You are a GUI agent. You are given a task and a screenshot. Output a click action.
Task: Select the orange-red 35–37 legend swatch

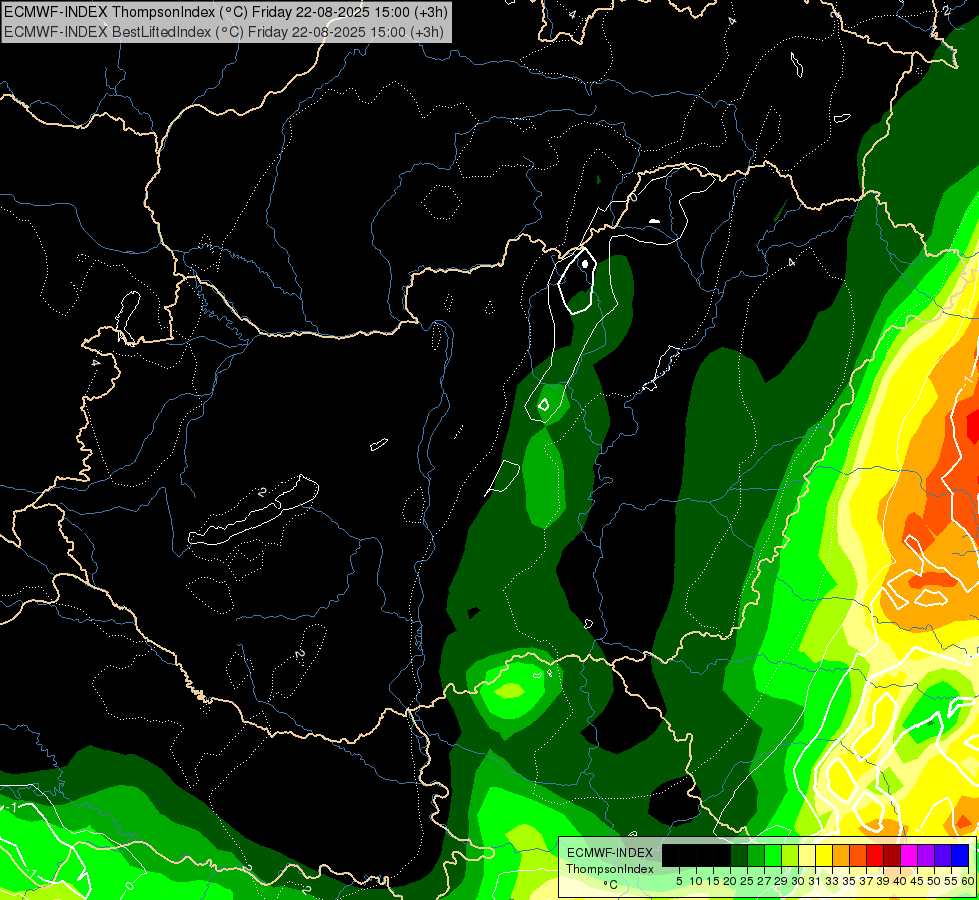(858, 855)
